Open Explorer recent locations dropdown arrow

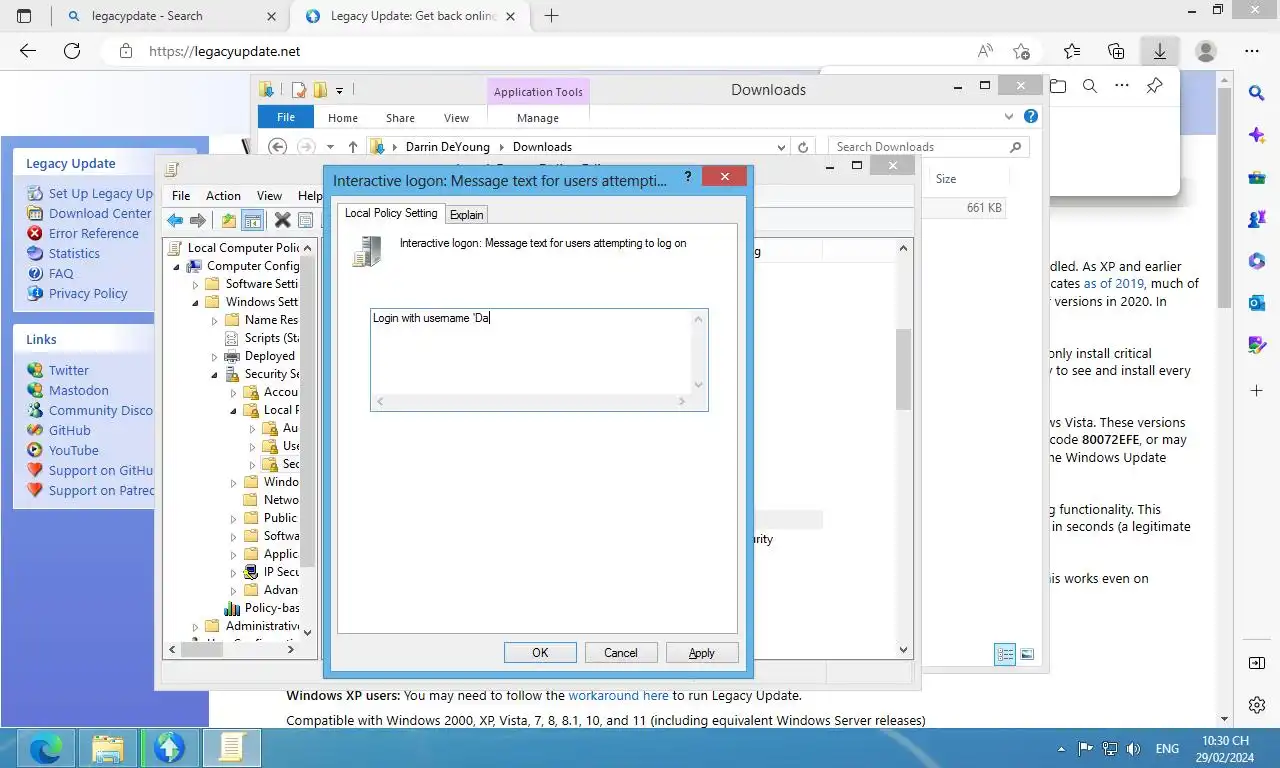pyautogui.click(x=331, y=146)
